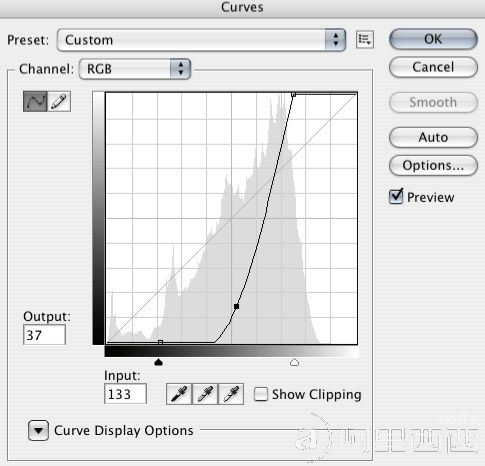Select the top curve control point
This screenshot has height=466, width=485.
click(x=293, y=95)
